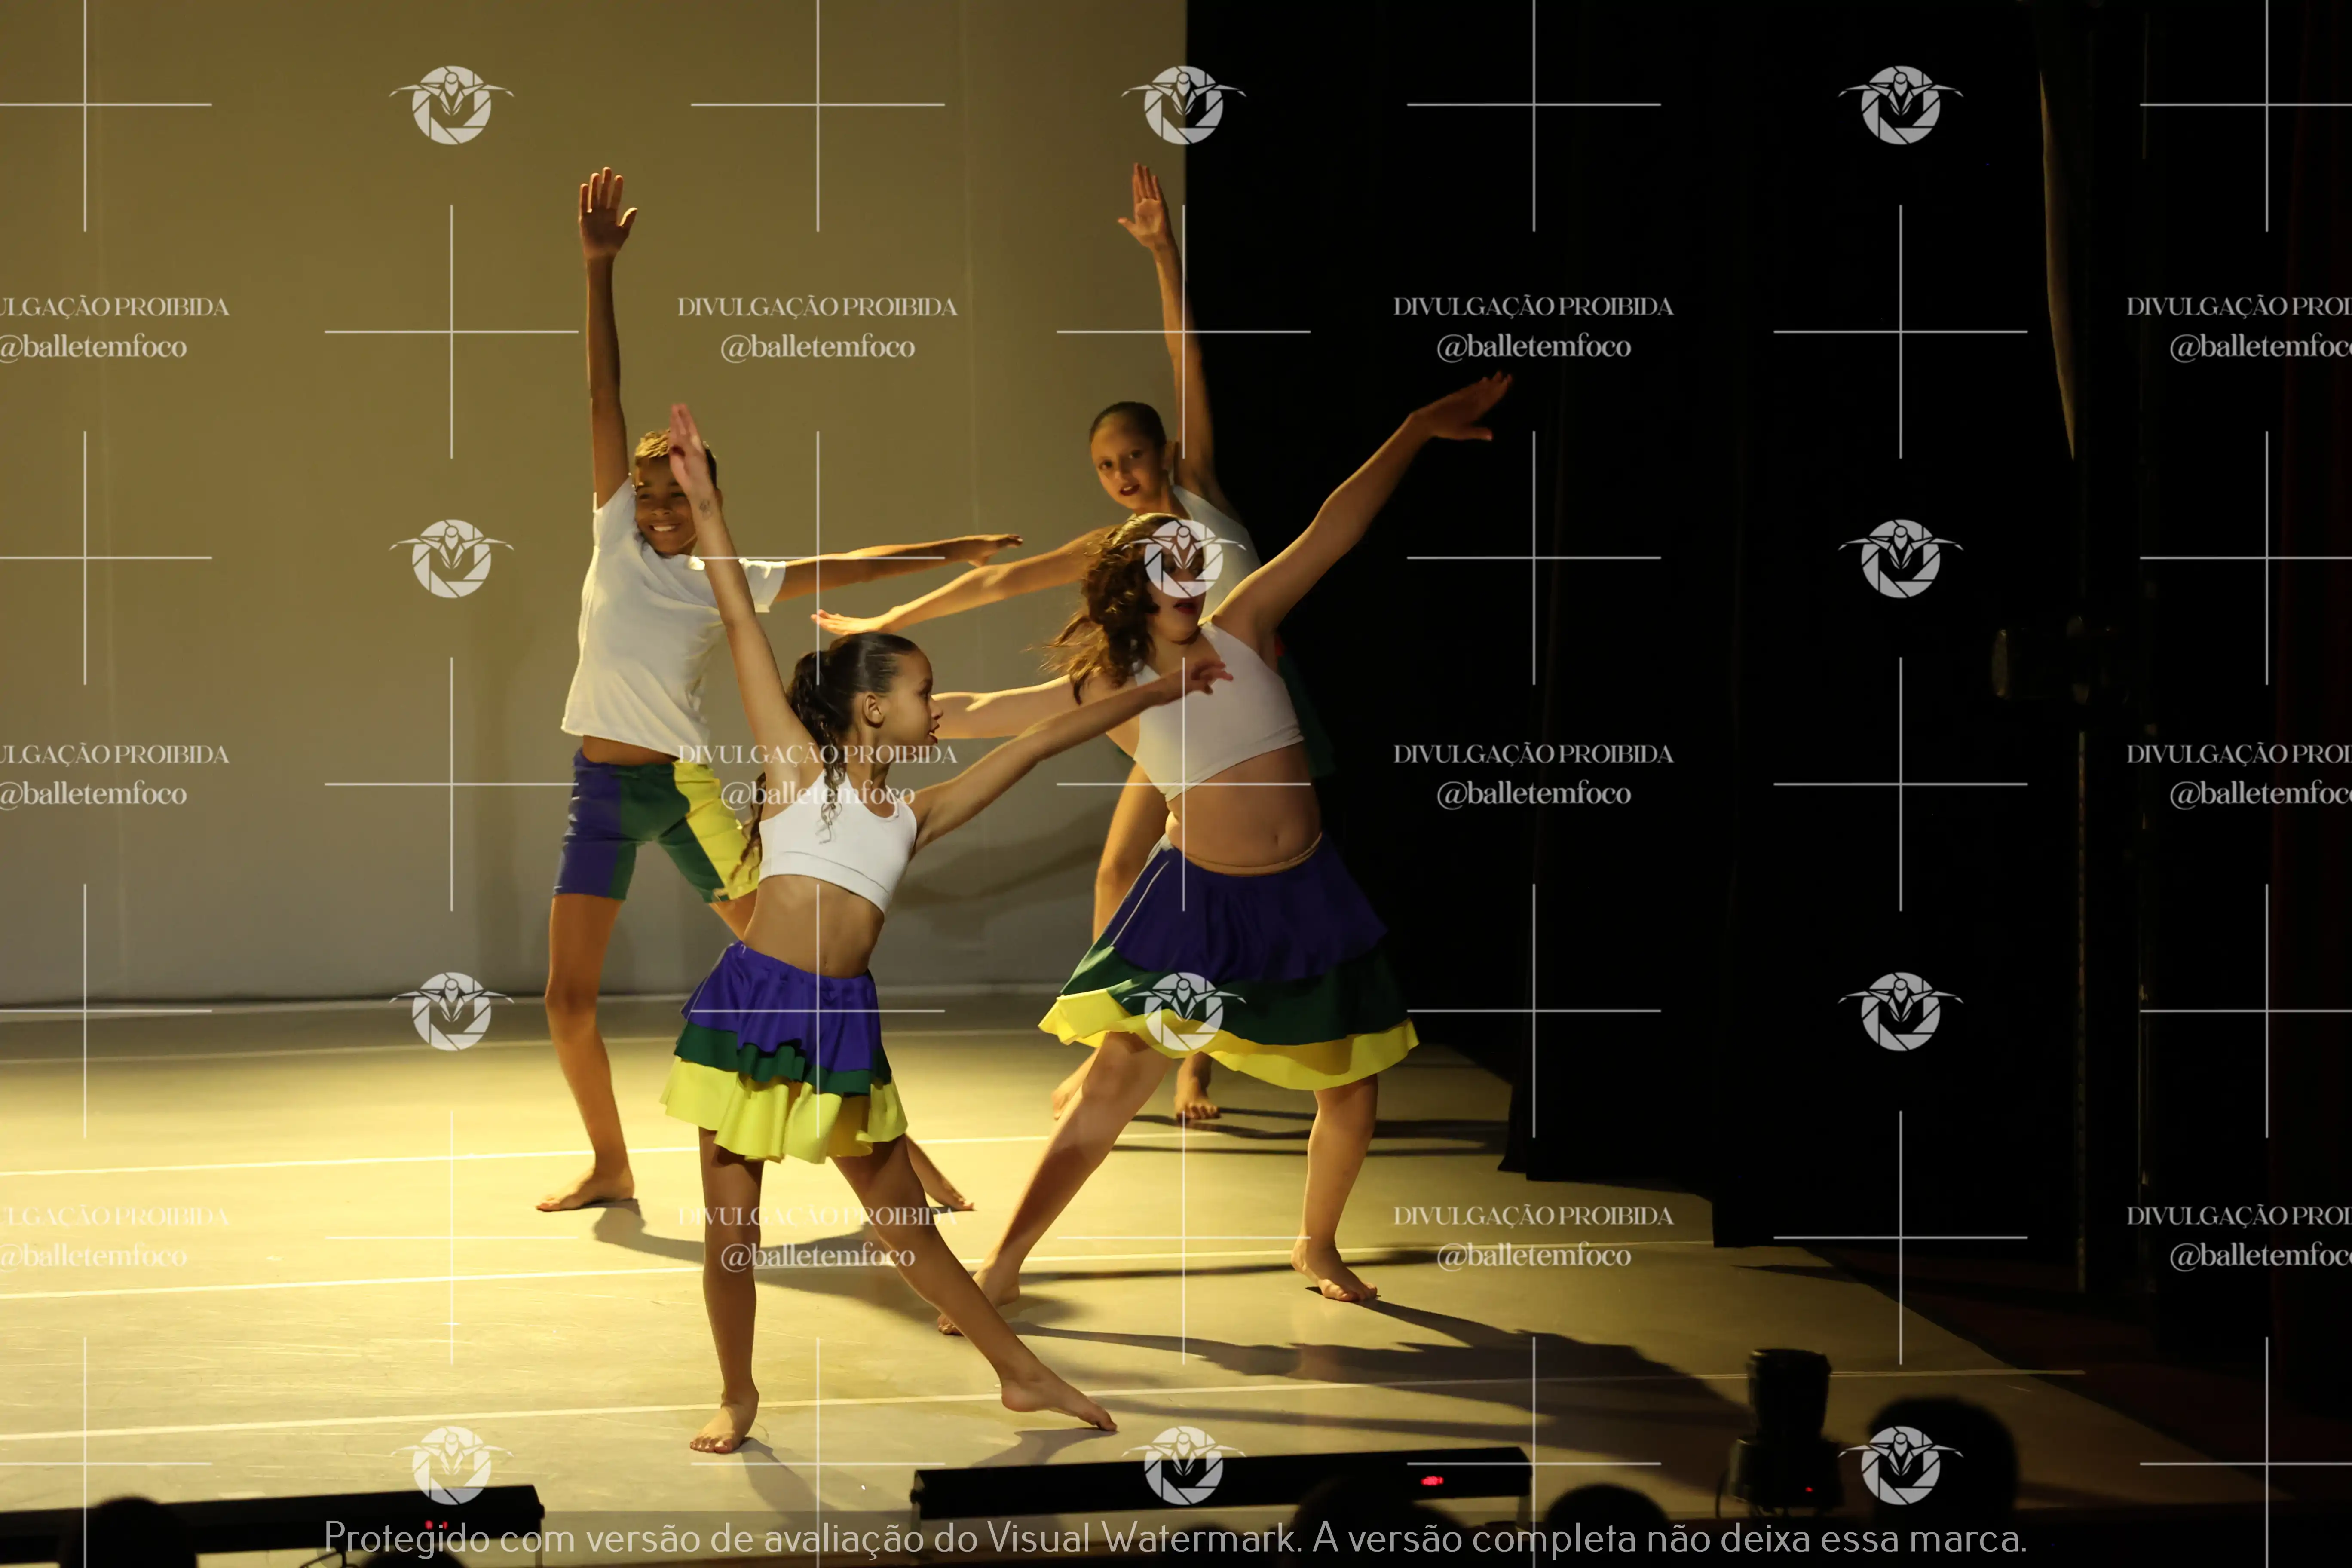This screenshot has width=2352, height=1568.
Task: Click the 'Visual Watermark' text in the bottom caption
Action: pyautogui.click(x=1141, y=1538)
